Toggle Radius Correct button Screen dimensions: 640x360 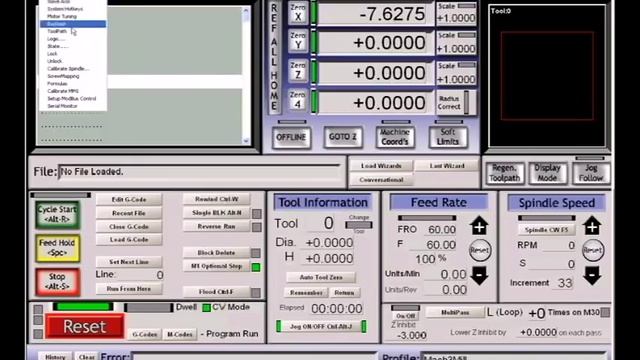pyautogui.click(x=450, y=102)
